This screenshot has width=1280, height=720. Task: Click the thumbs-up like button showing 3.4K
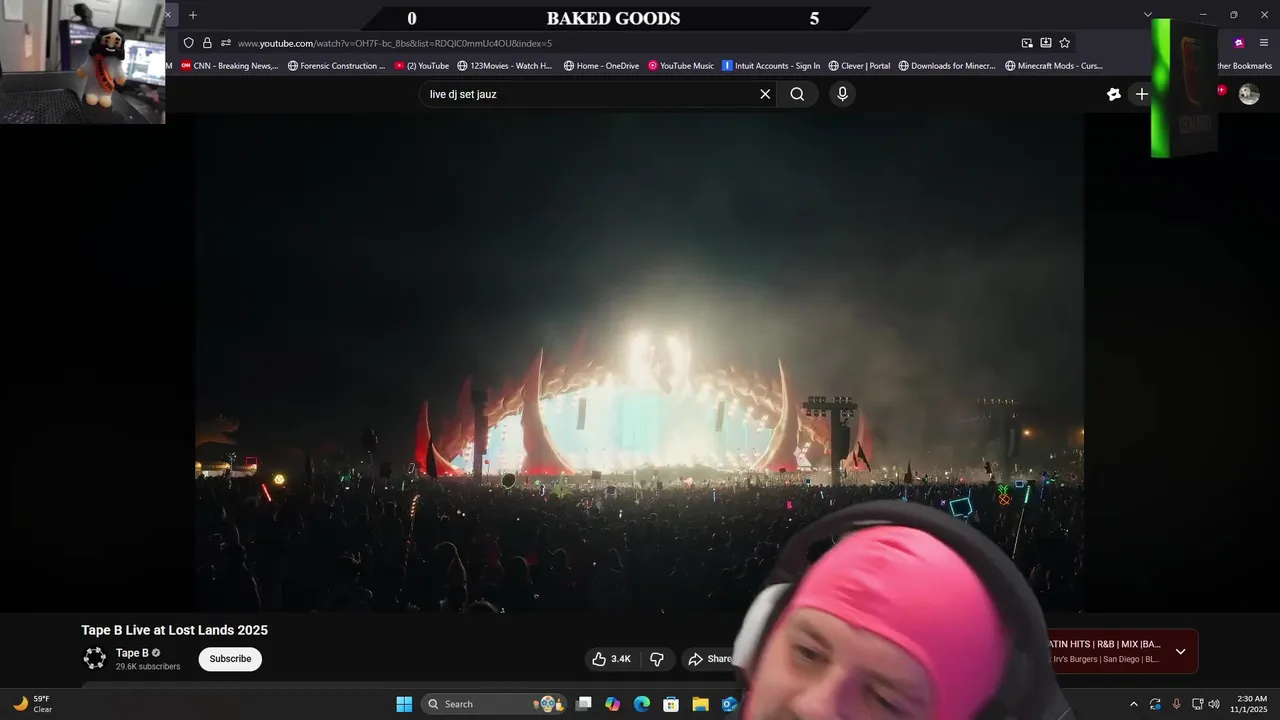click(x=611, y=659)
